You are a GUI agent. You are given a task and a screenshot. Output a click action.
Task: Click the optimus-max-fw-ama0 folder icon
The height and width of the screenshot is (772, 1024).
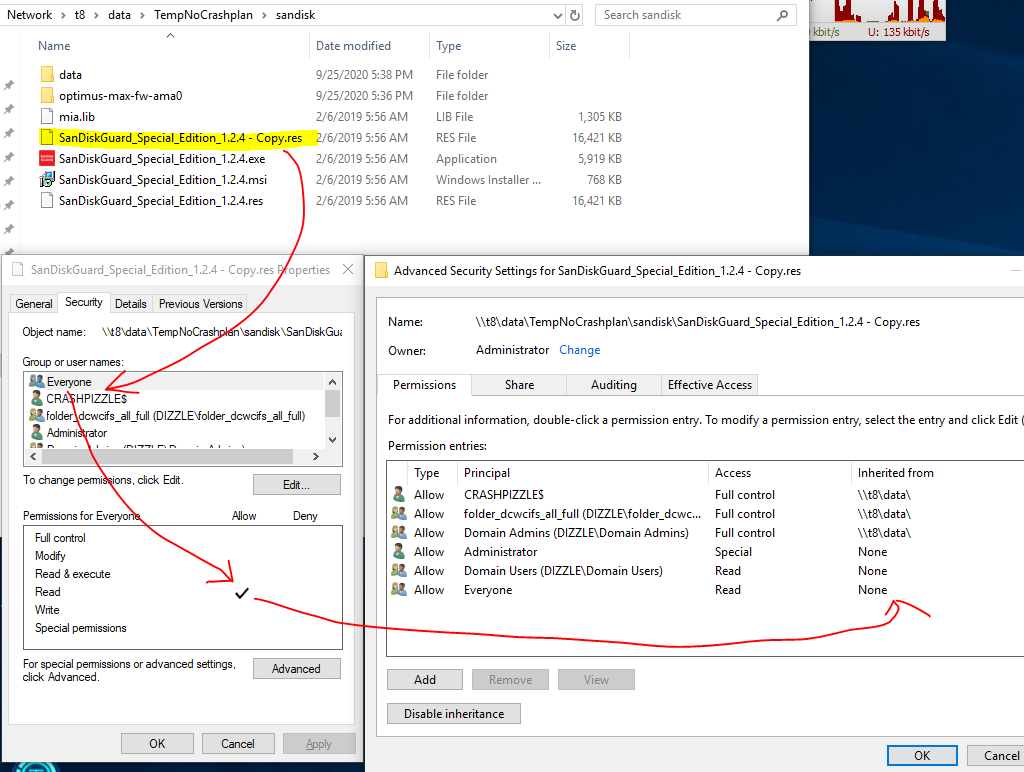[47, 95]
